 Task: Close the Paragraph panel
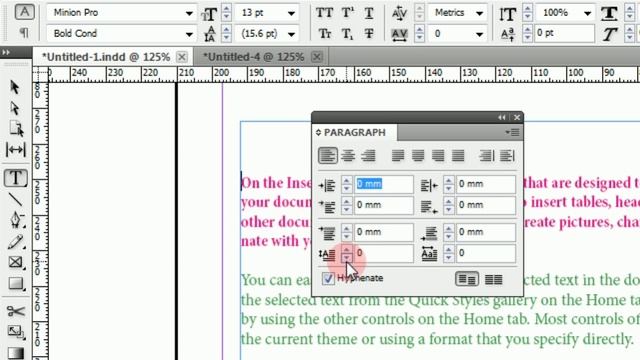click(x=517, y=118)
